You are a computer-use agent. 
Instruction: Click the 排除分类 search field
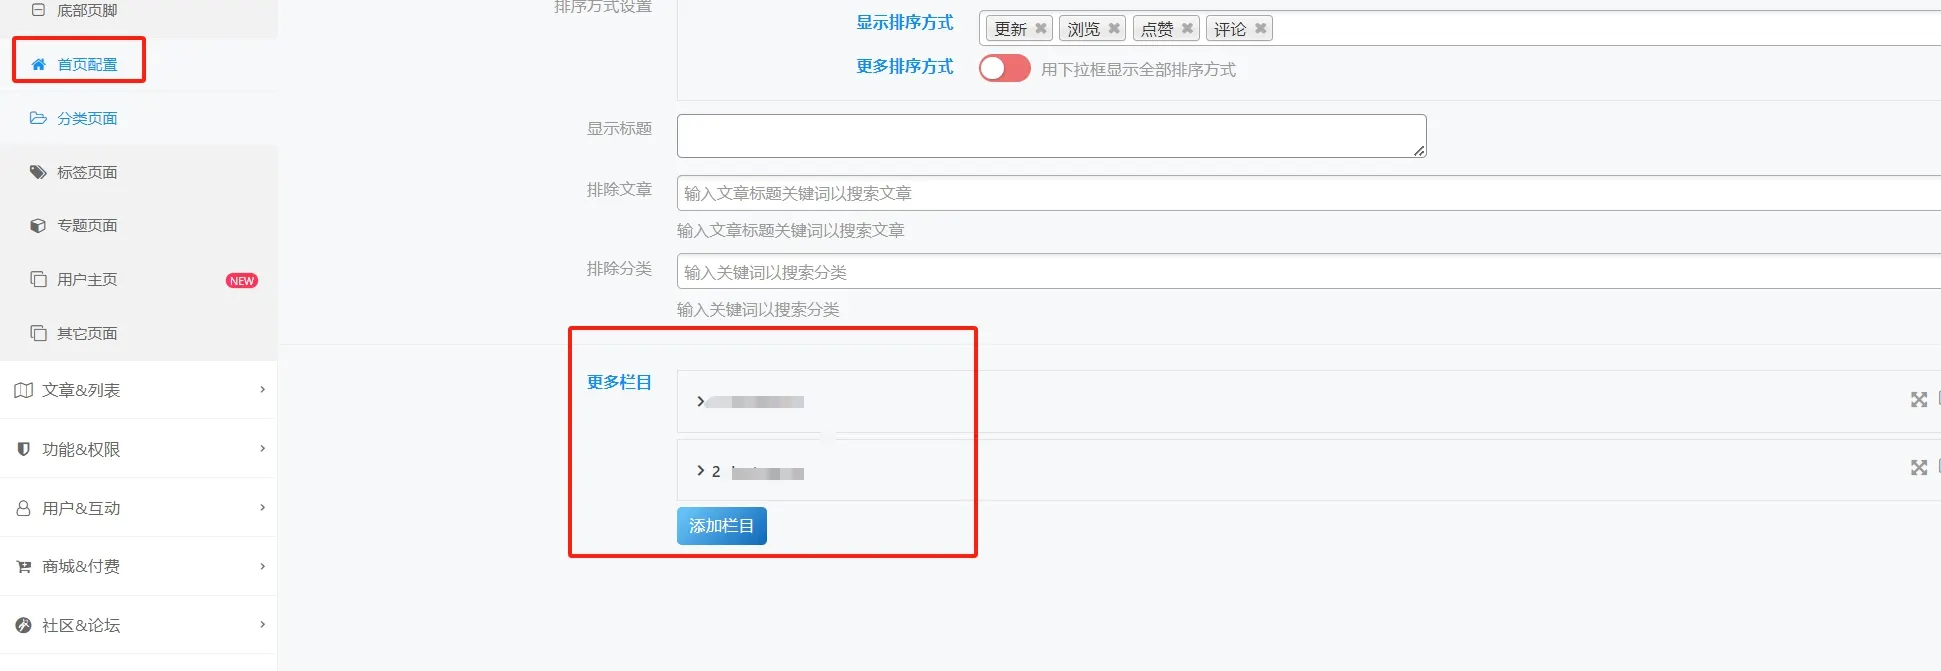(1309, 272)
